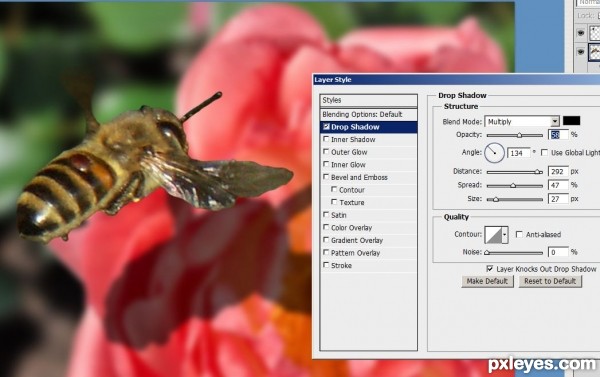Click the Angle dial control
Screen dimensions: 600x377
point(494,153)
